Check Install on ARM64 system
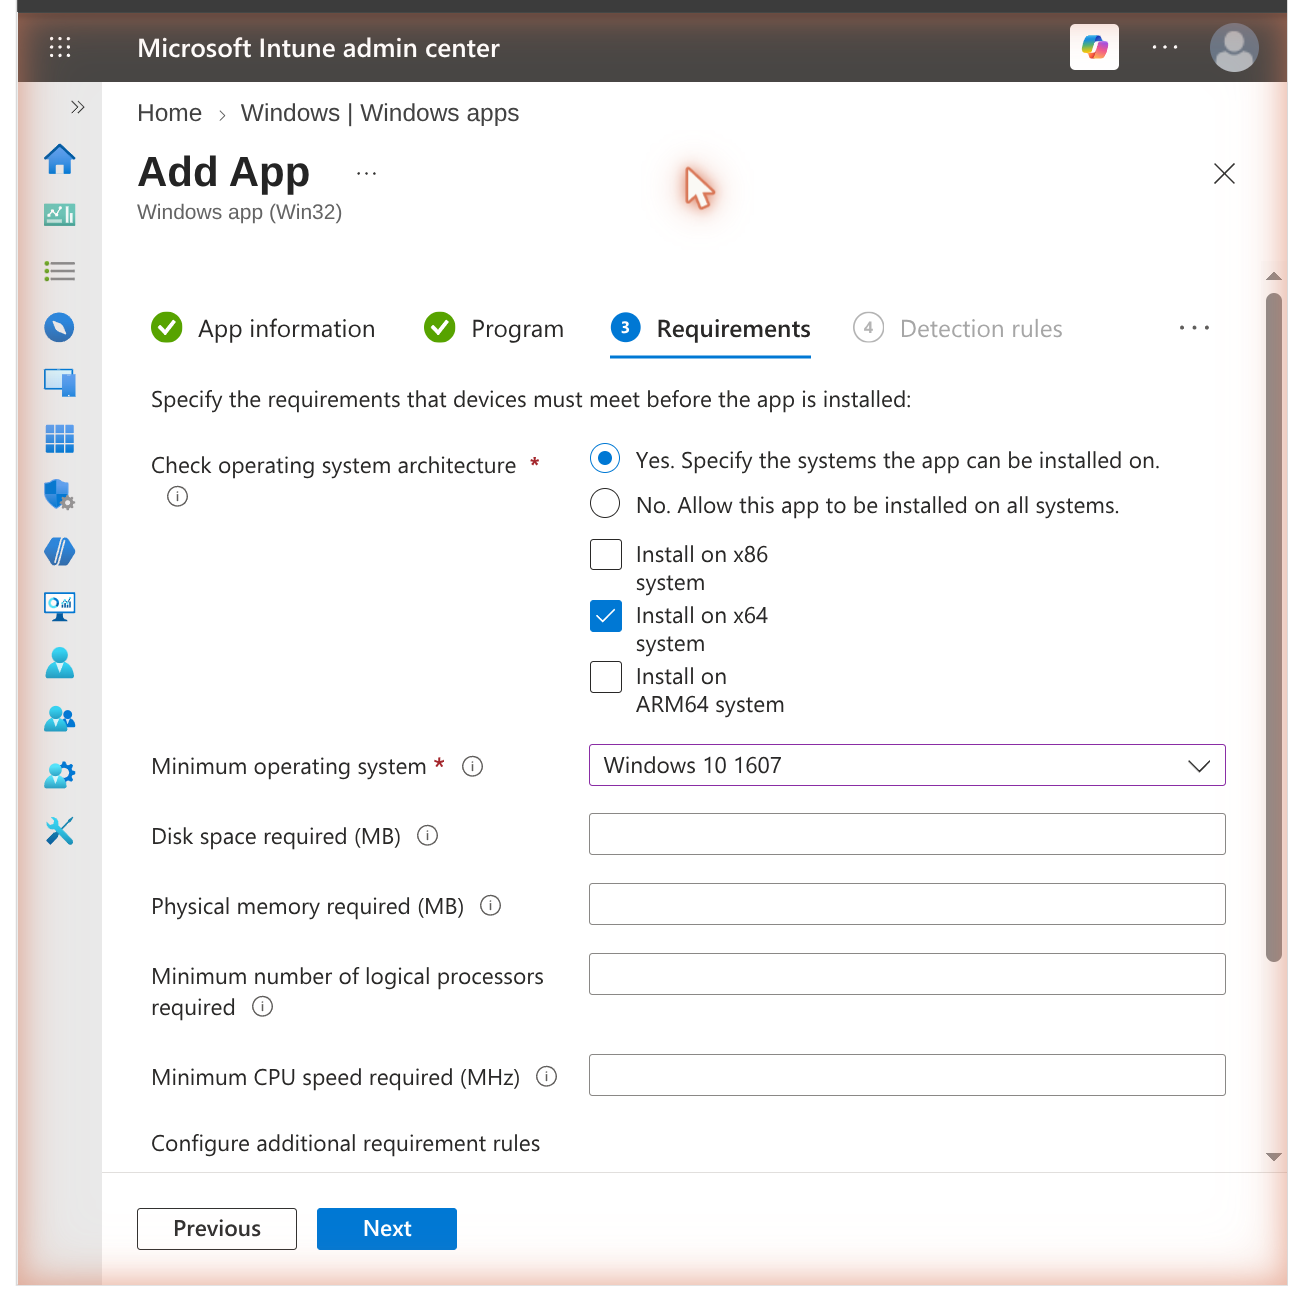Screen dimensions: 1304x1302 click(606, 677)
